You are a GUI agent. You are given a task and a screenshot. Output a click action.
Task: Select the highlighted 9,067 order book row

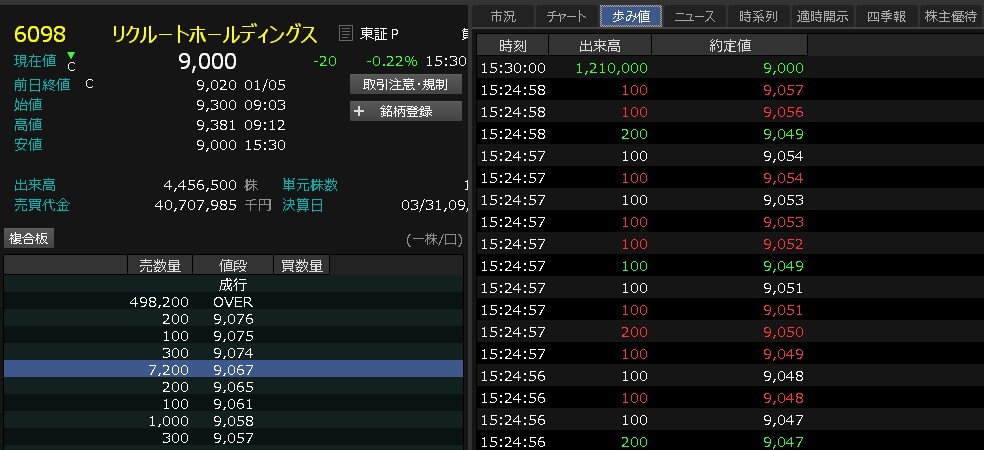coord(233,369)
